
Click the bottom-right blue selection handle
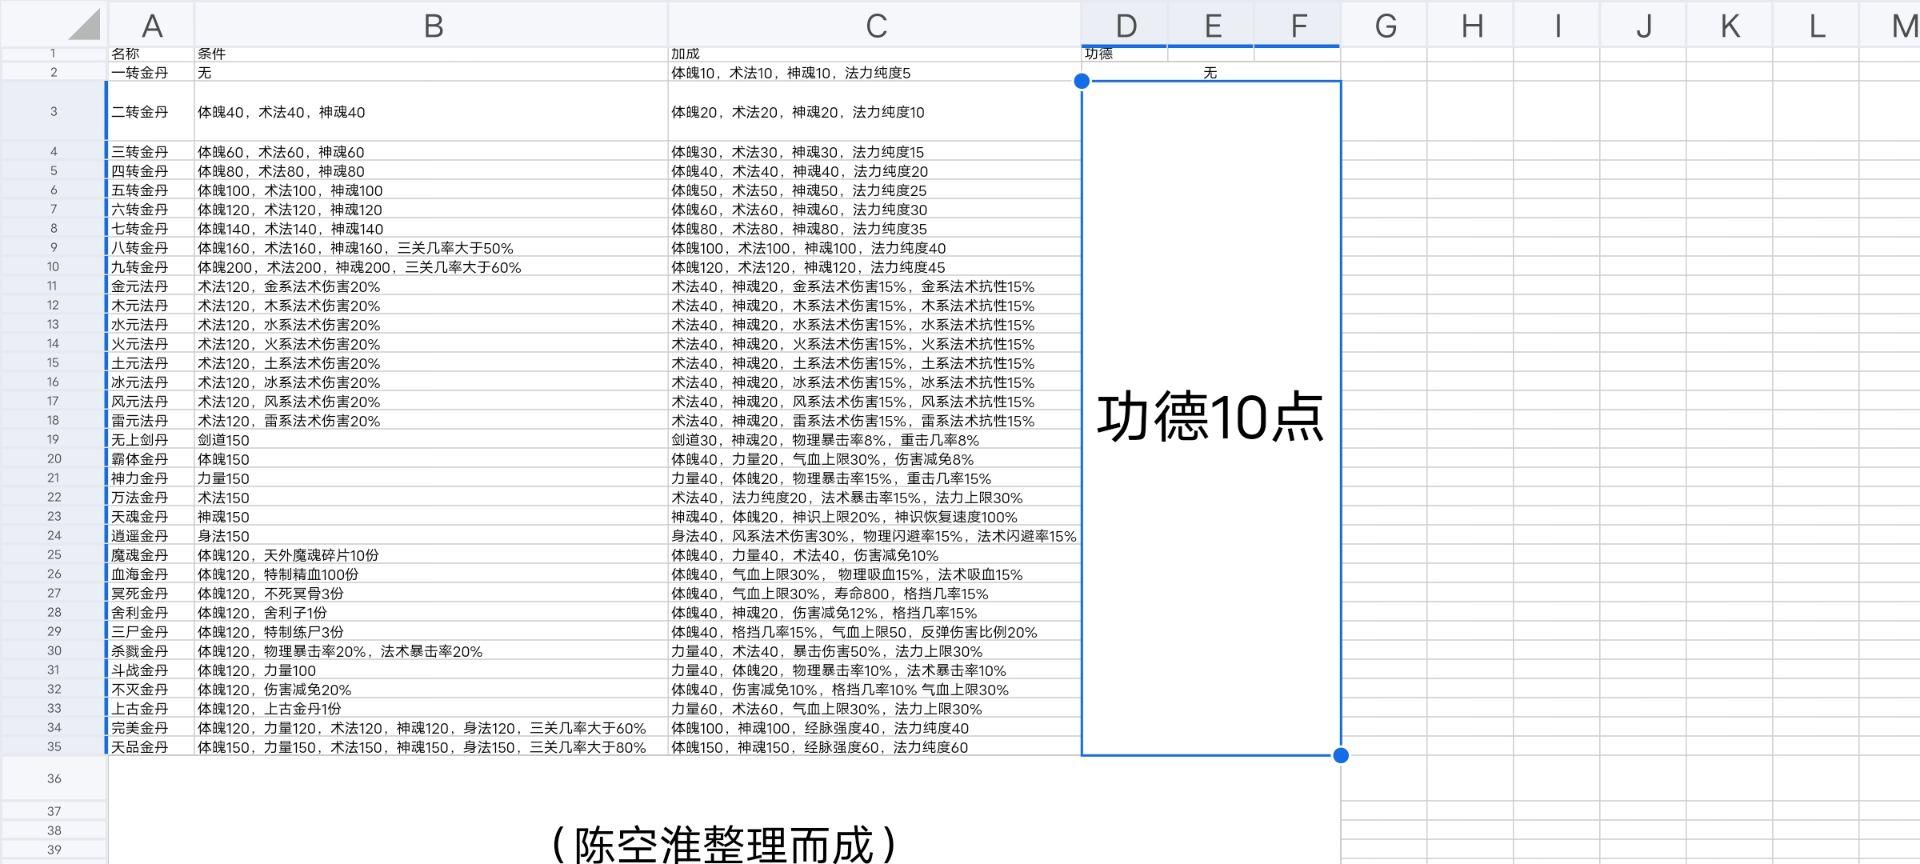(1341, 755)
